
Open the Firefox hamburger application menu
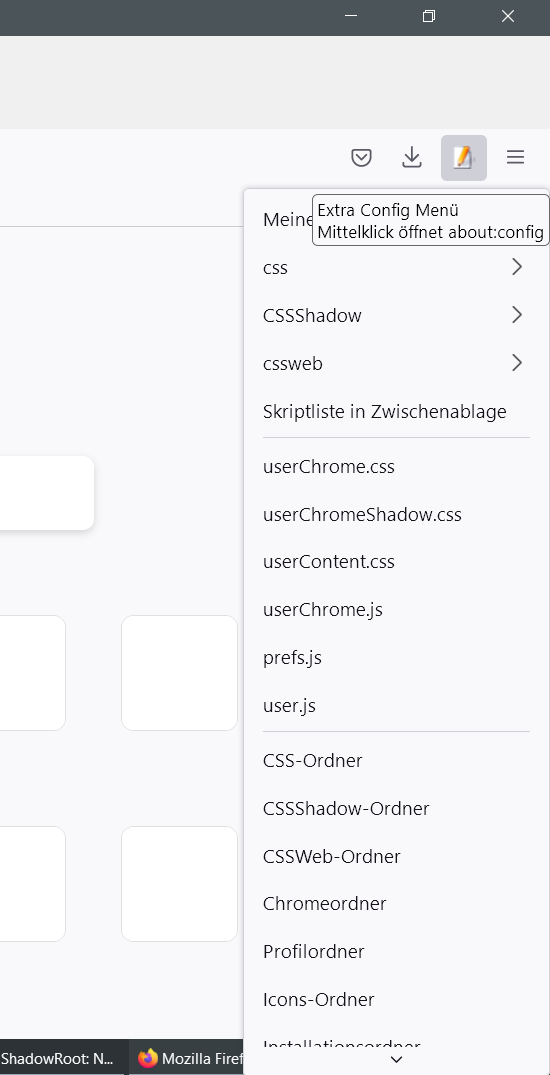point(516,158)
